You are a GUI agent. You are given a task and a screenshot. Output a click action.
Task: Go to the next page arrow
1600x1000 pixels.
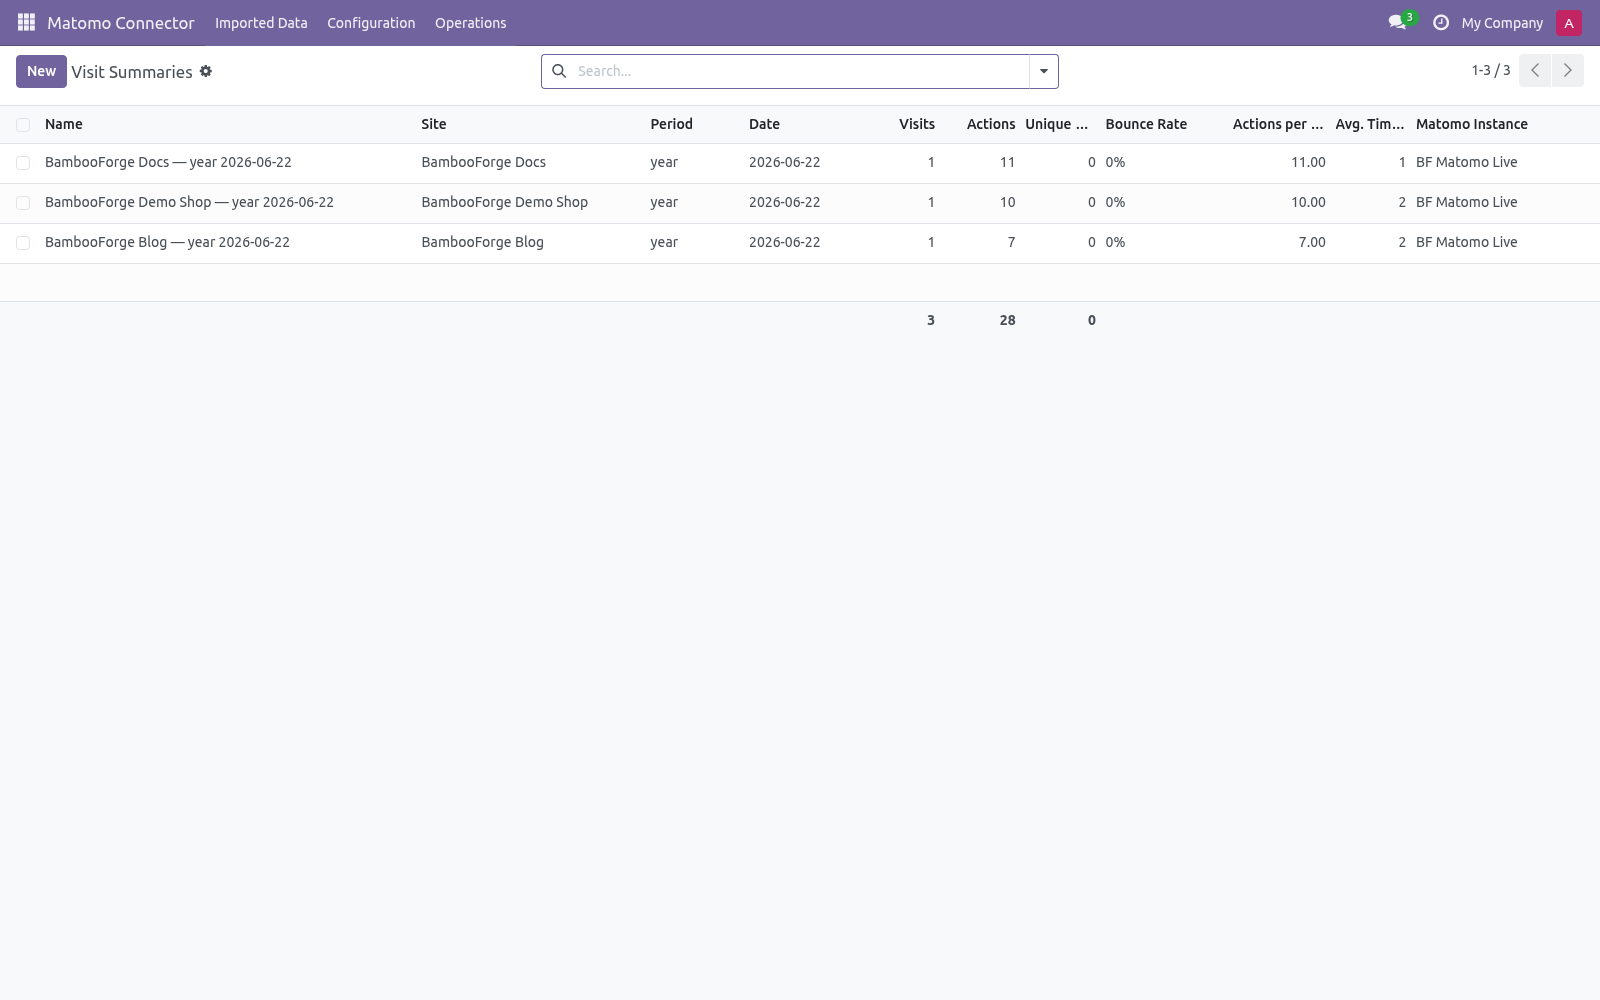coord(1567,70)
